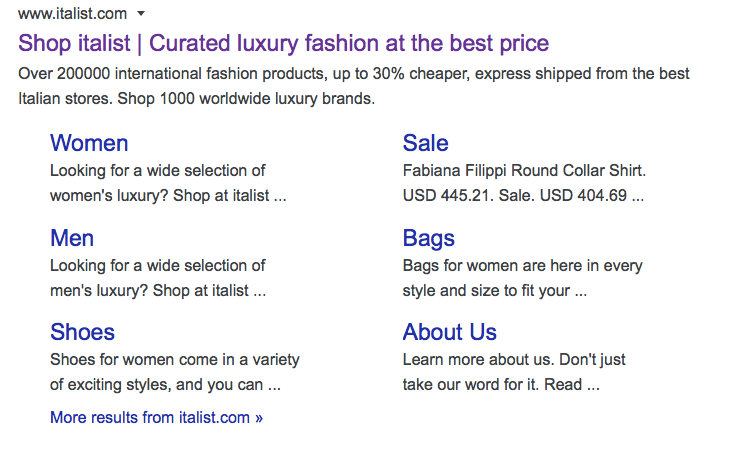Click the 'Shoes for women come in a variety' snippet
Image resolution: width=734 pixels, height=449 pixels.
pyautogui.click(x=174, y=359)
